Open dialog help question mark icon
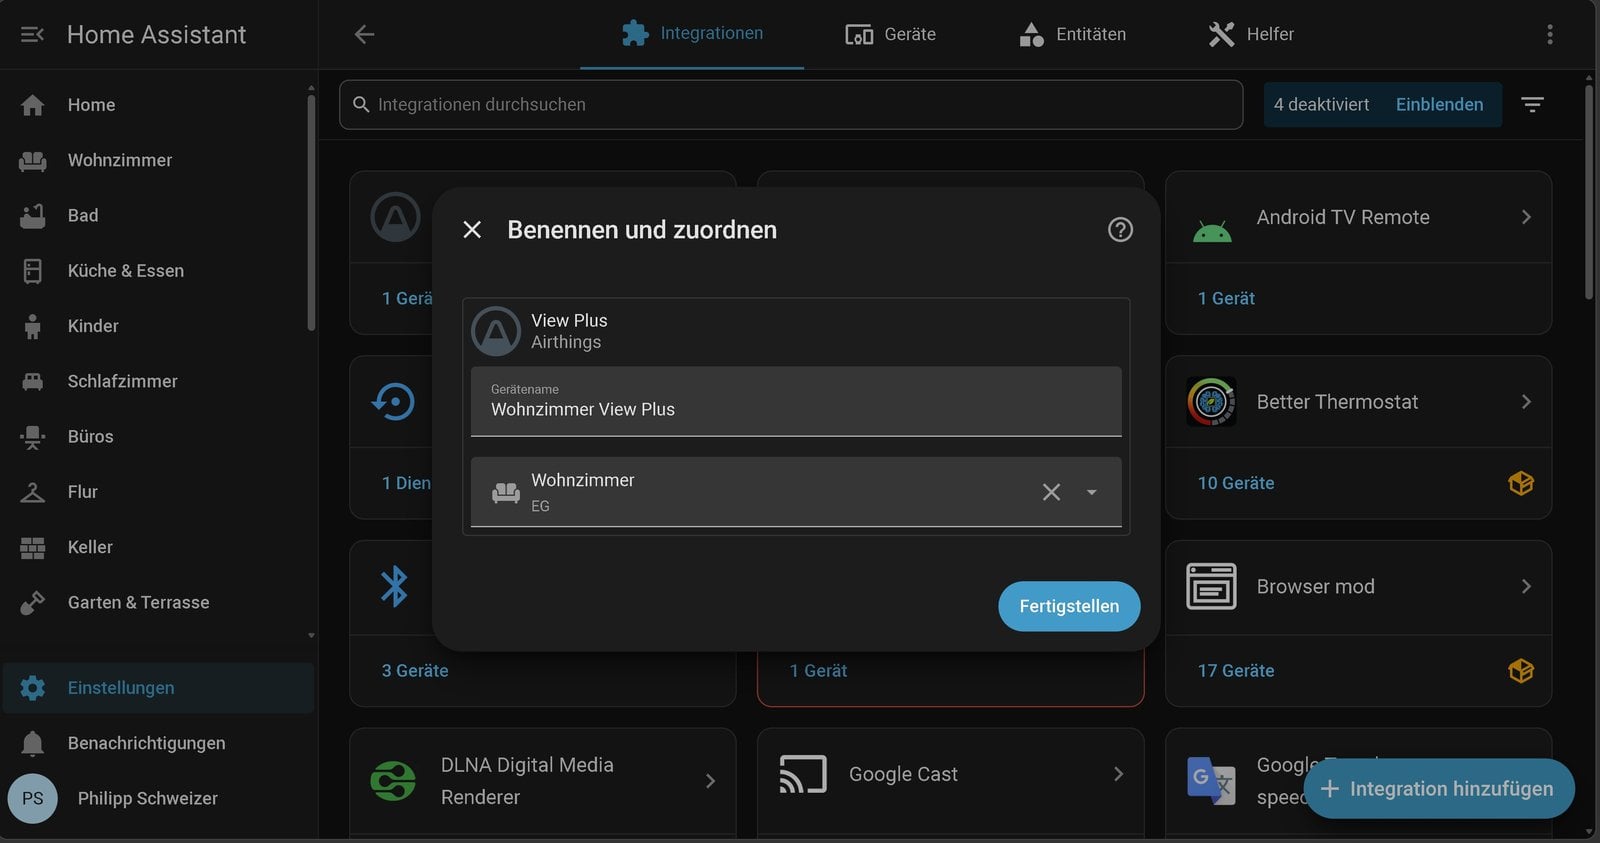 1120,230
